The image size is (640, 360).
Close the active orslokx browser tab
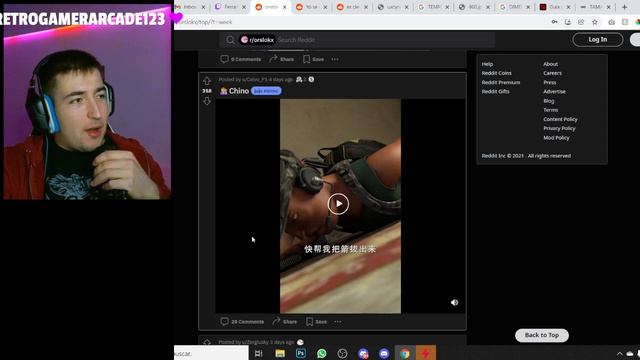point(284,7)
